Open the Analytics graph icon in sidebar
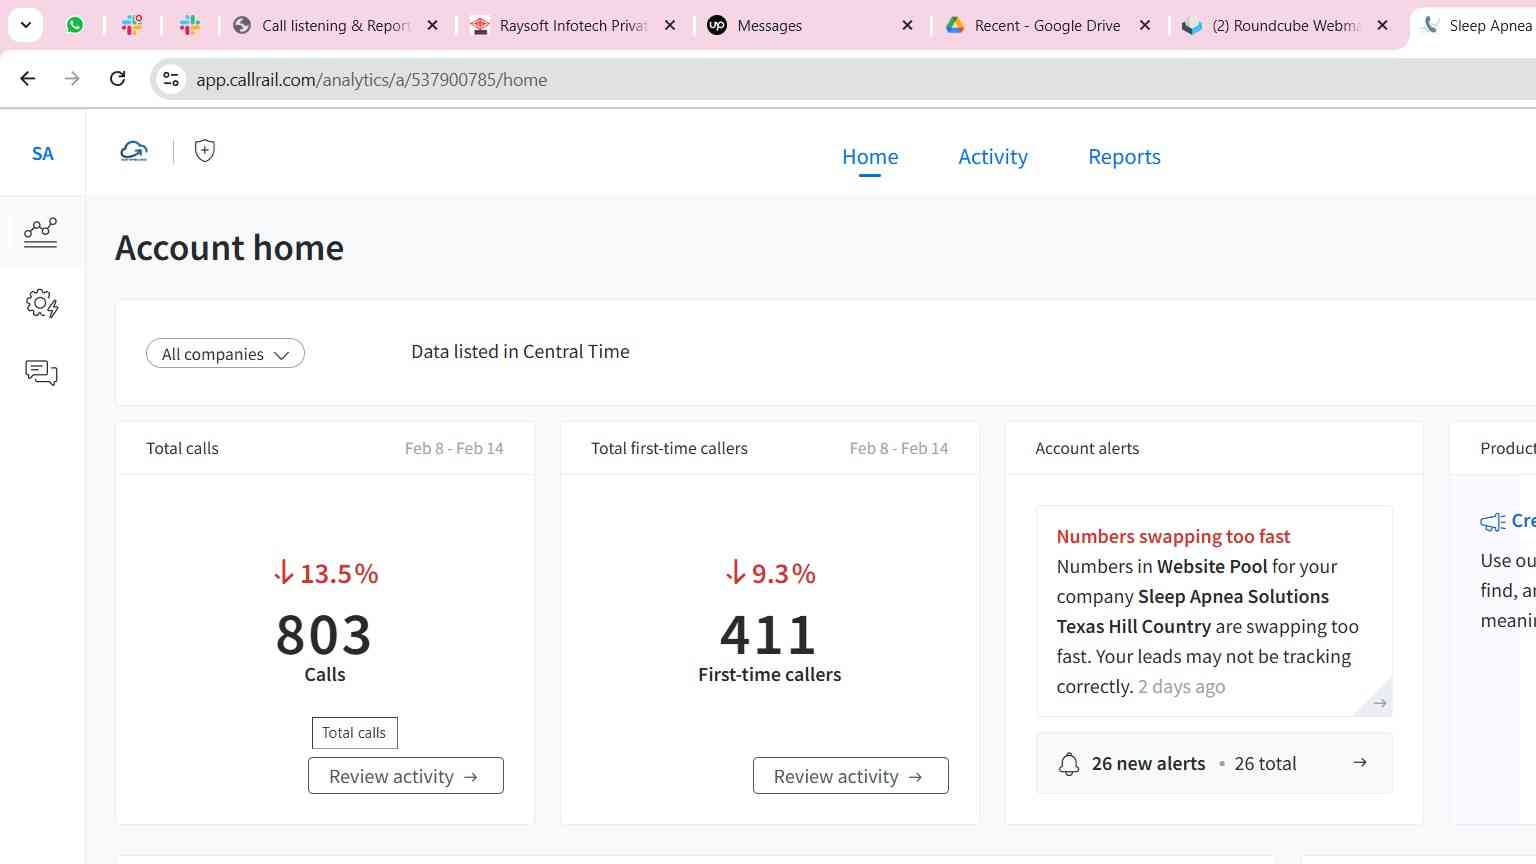 coord(41,232)
